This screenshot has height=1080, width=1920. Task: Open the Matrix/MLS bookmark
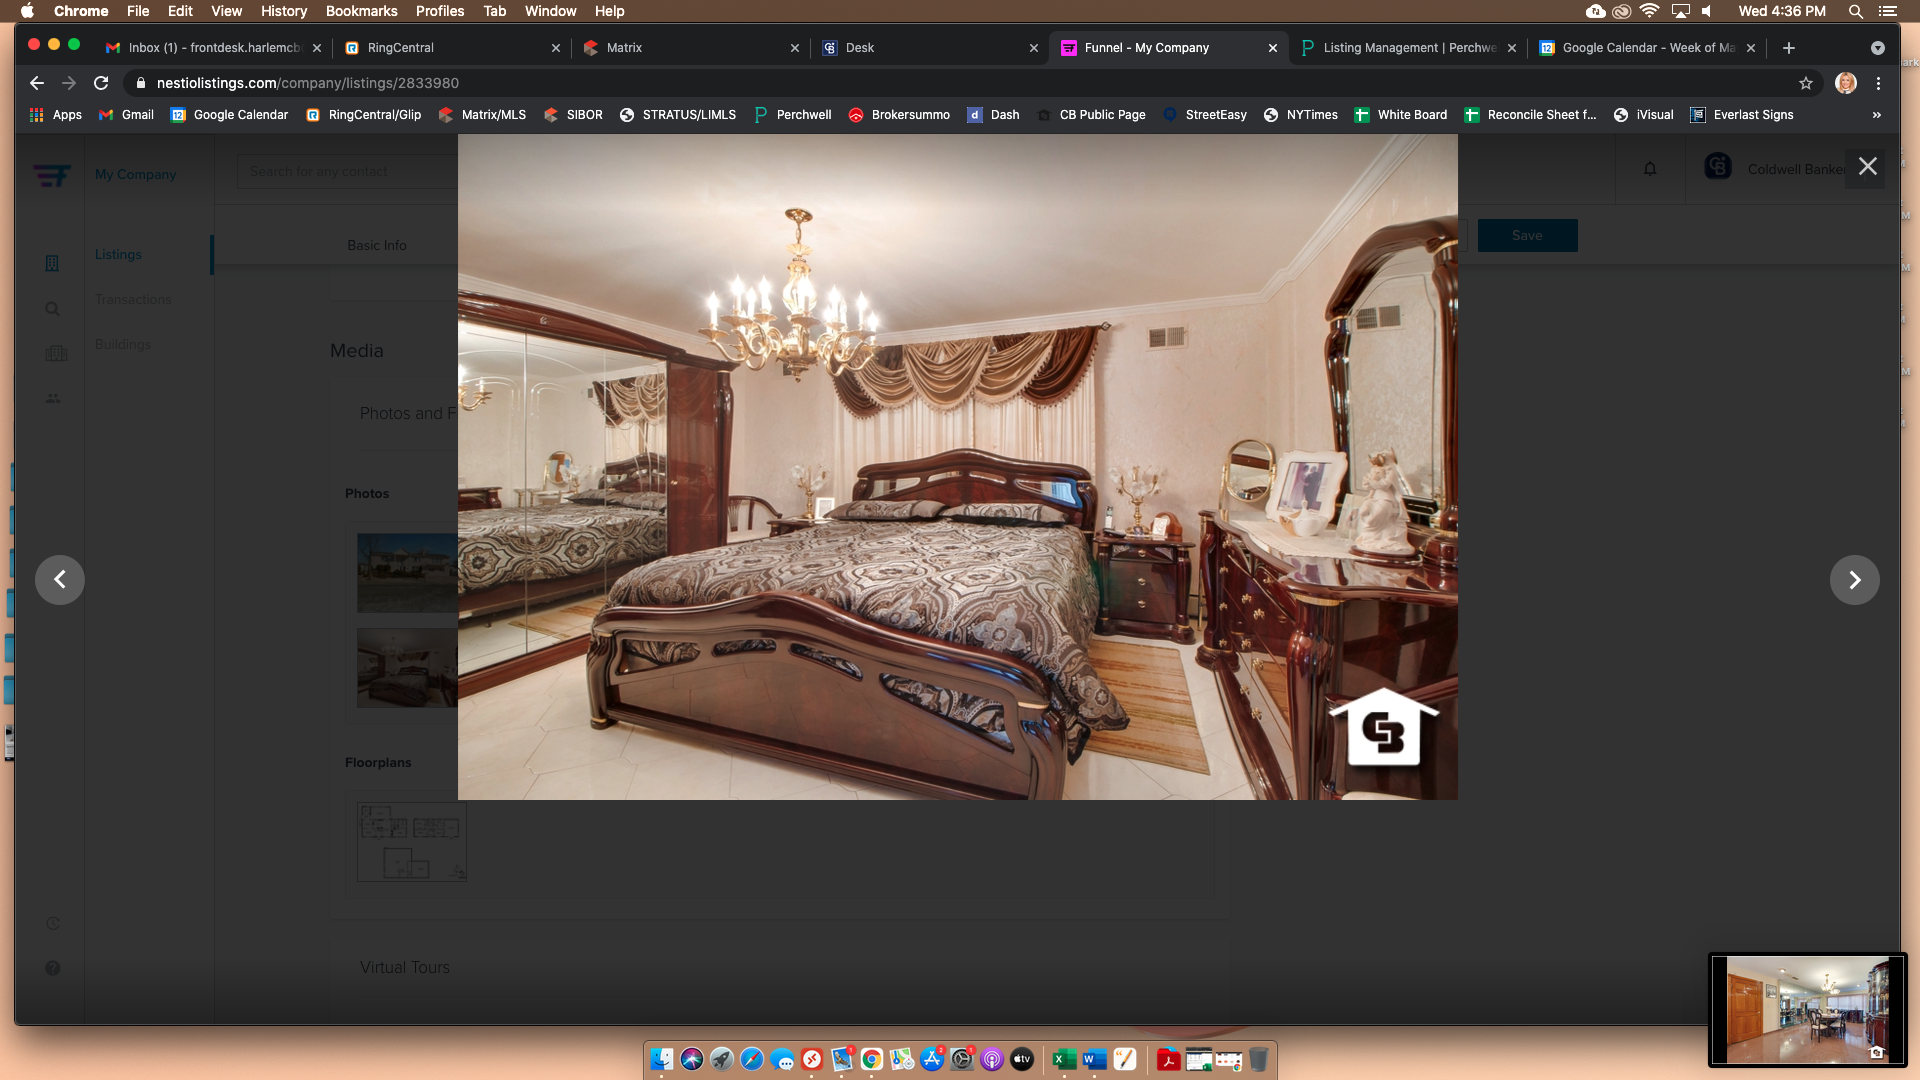point(482,115)
